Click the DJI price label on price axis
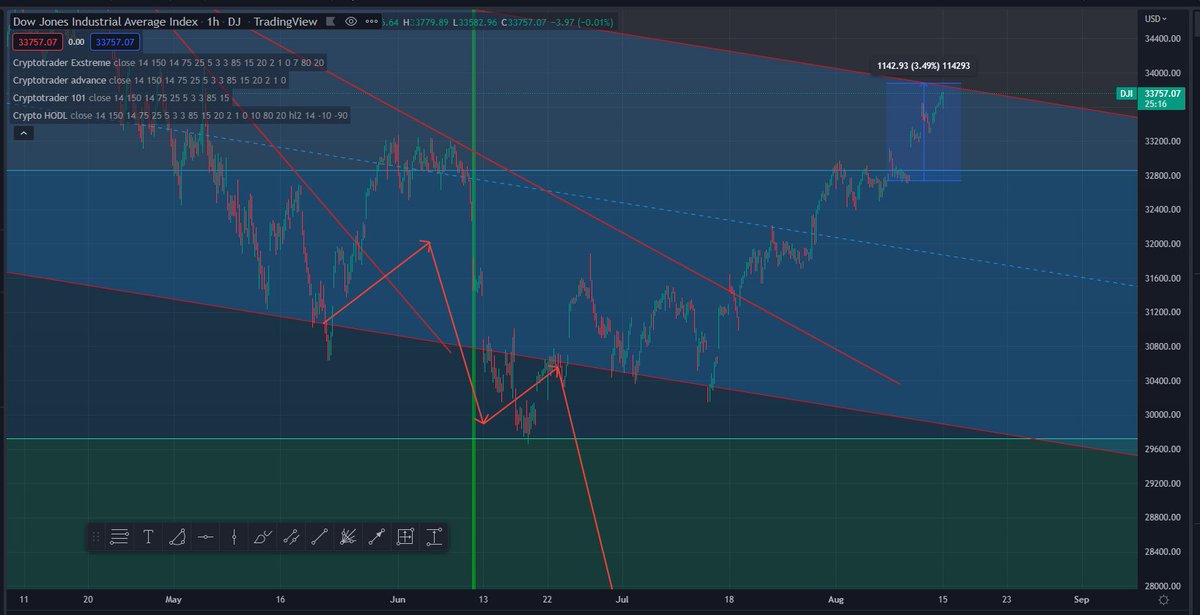1200x615 pixels. [1128, 93]
